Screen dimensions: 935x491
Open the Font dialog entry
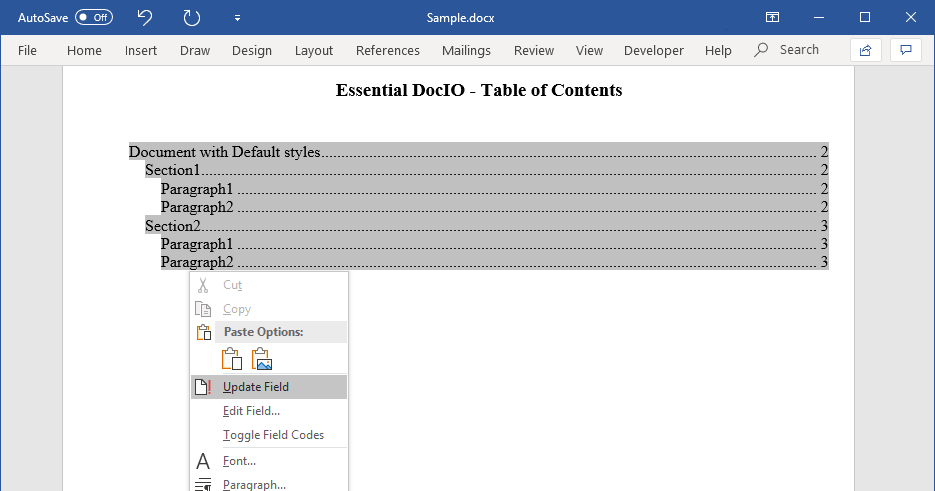tap(239, 461)
